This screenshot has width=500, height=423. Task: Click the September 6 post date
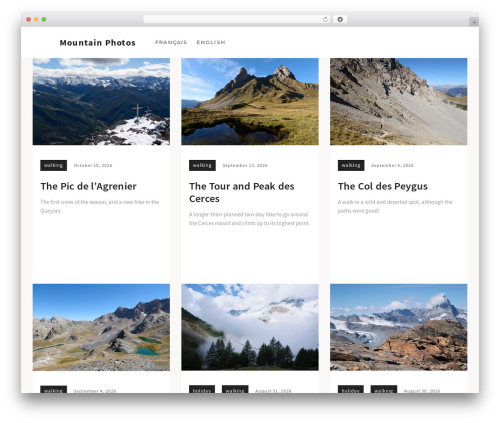tap(392, 165)
